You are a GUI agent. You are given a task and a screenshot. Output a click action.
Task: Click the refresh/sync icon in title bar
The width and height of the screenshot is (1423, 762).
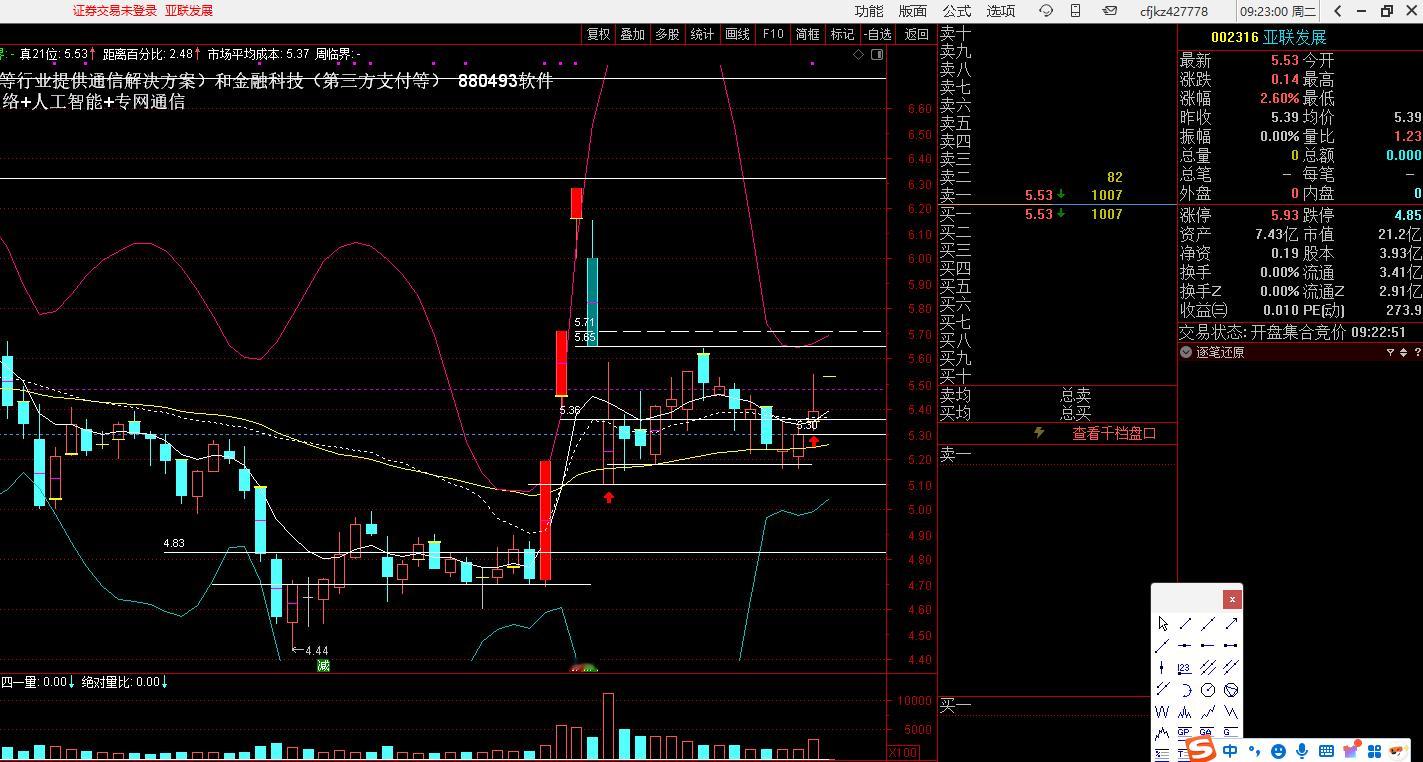[1046, 11]
